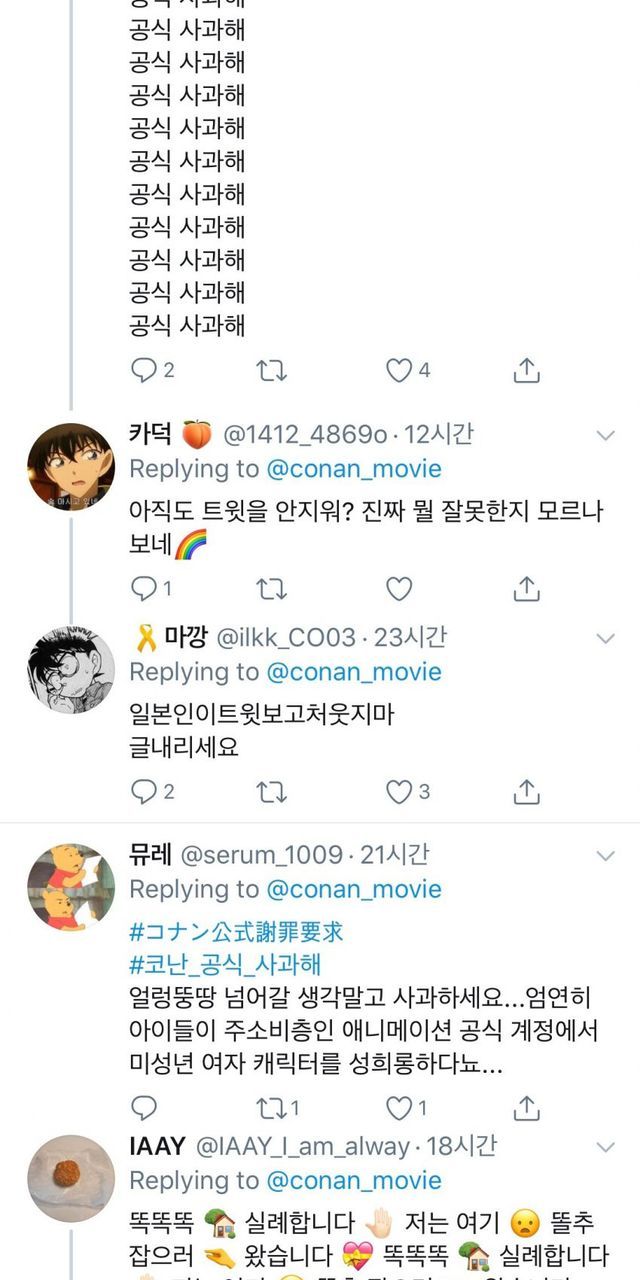Retweet 마깡's tweet
Image resolution: width=640 pixels, height=1280 pixels.
point(271,792)
